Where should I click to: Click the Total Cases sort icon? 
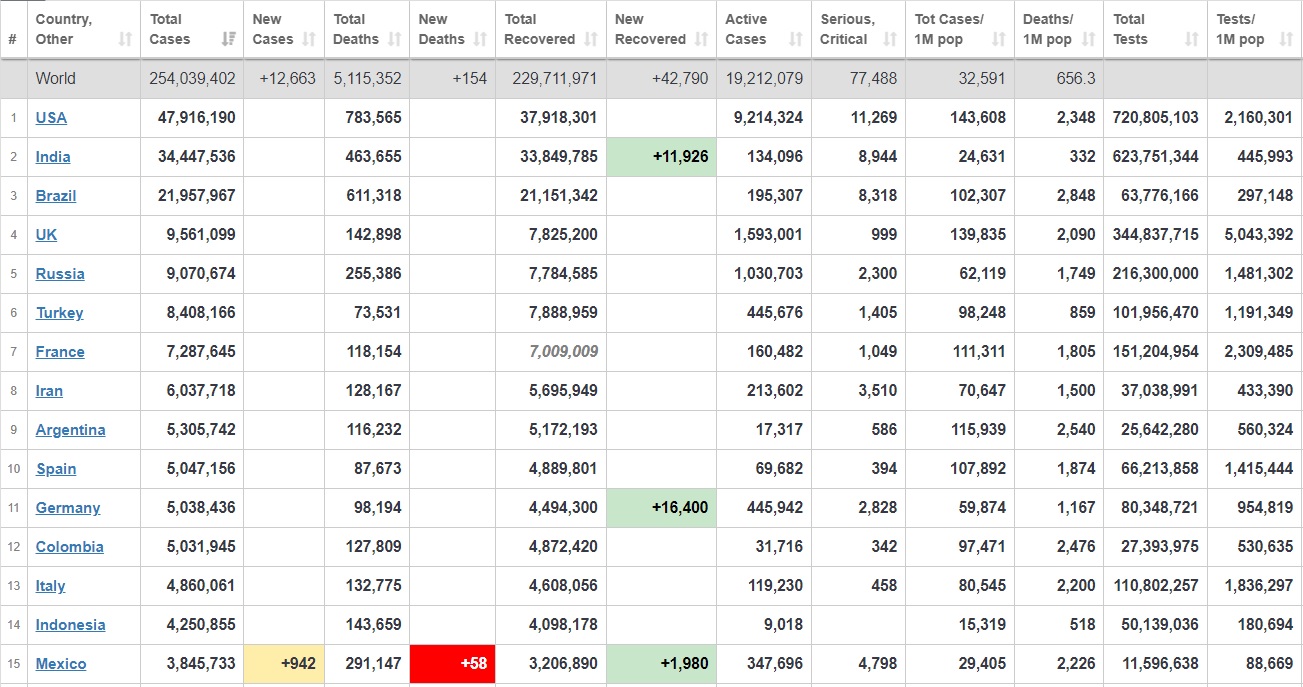(229, 40)
